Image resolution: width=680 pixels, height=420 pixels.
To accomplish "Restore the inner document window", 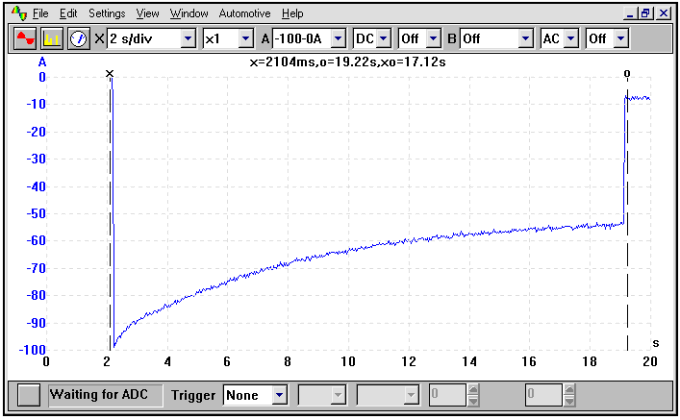I will (x=645, y=14).
